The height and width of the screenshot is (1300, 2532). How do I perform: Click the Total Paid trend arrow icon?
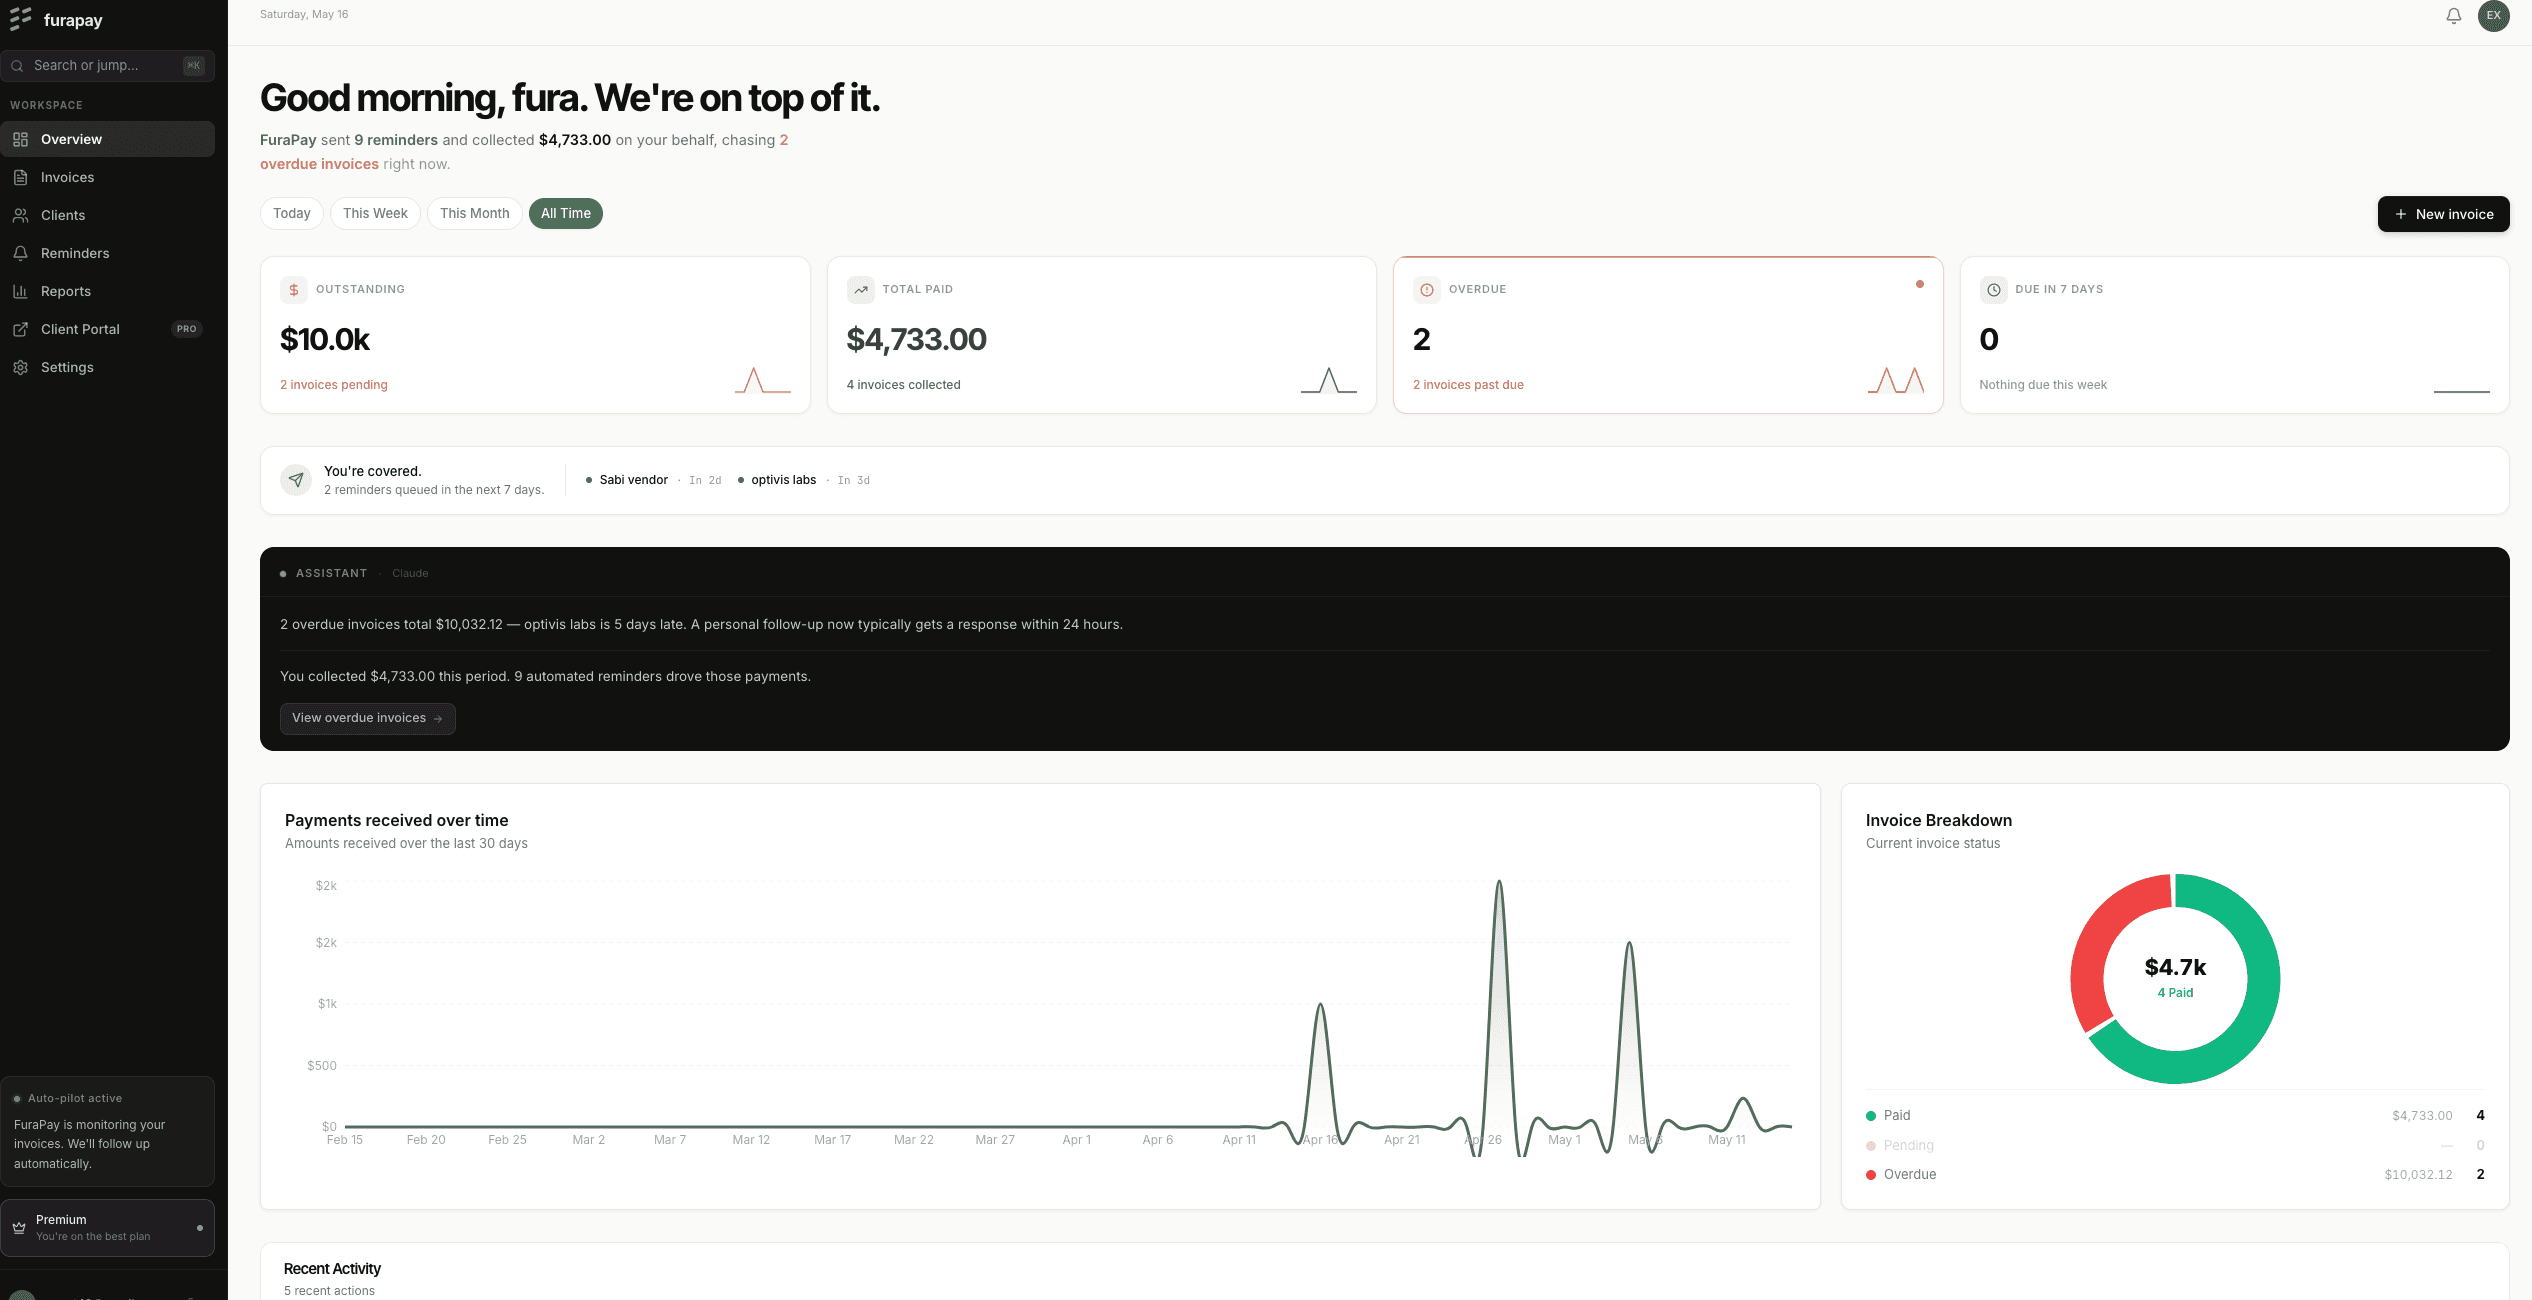[x=860, y=290]
